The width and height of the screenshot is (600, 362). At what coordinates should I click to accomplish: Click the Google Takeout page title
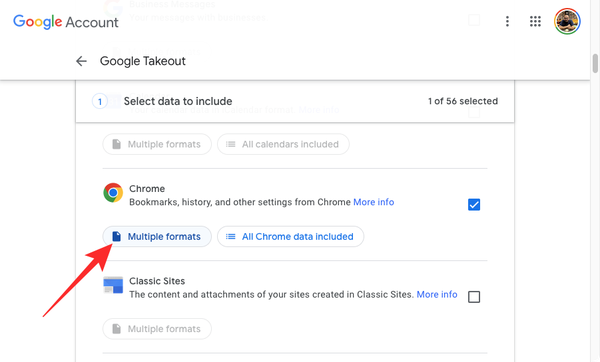[143, 61]
